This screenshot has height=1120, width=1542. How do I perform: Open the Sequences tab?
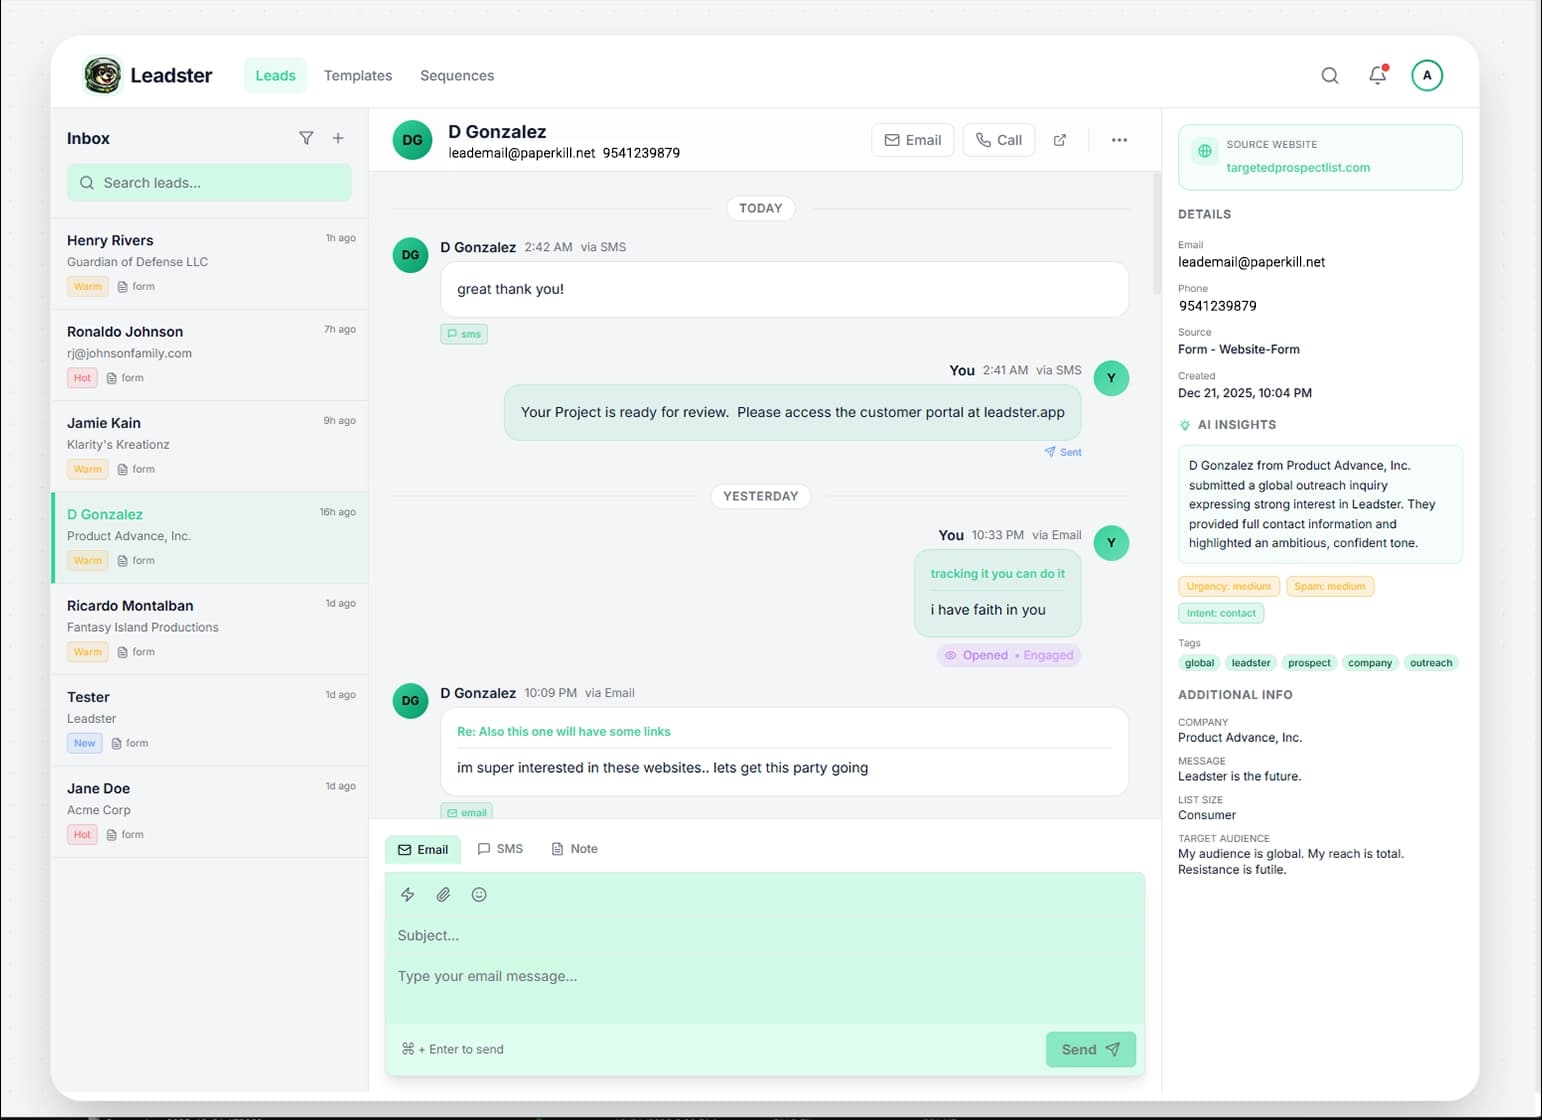click(x=457, y=75)
